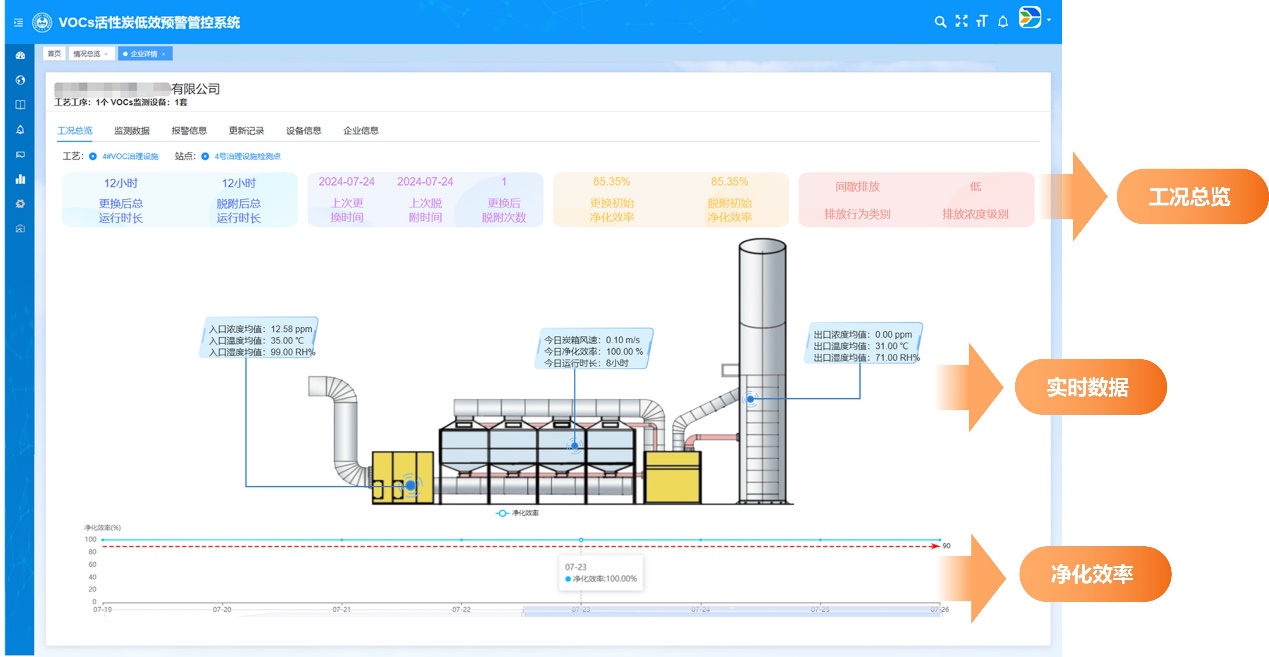
Task: Click the 首页 page tab button
Action: (x=54, y=54)
